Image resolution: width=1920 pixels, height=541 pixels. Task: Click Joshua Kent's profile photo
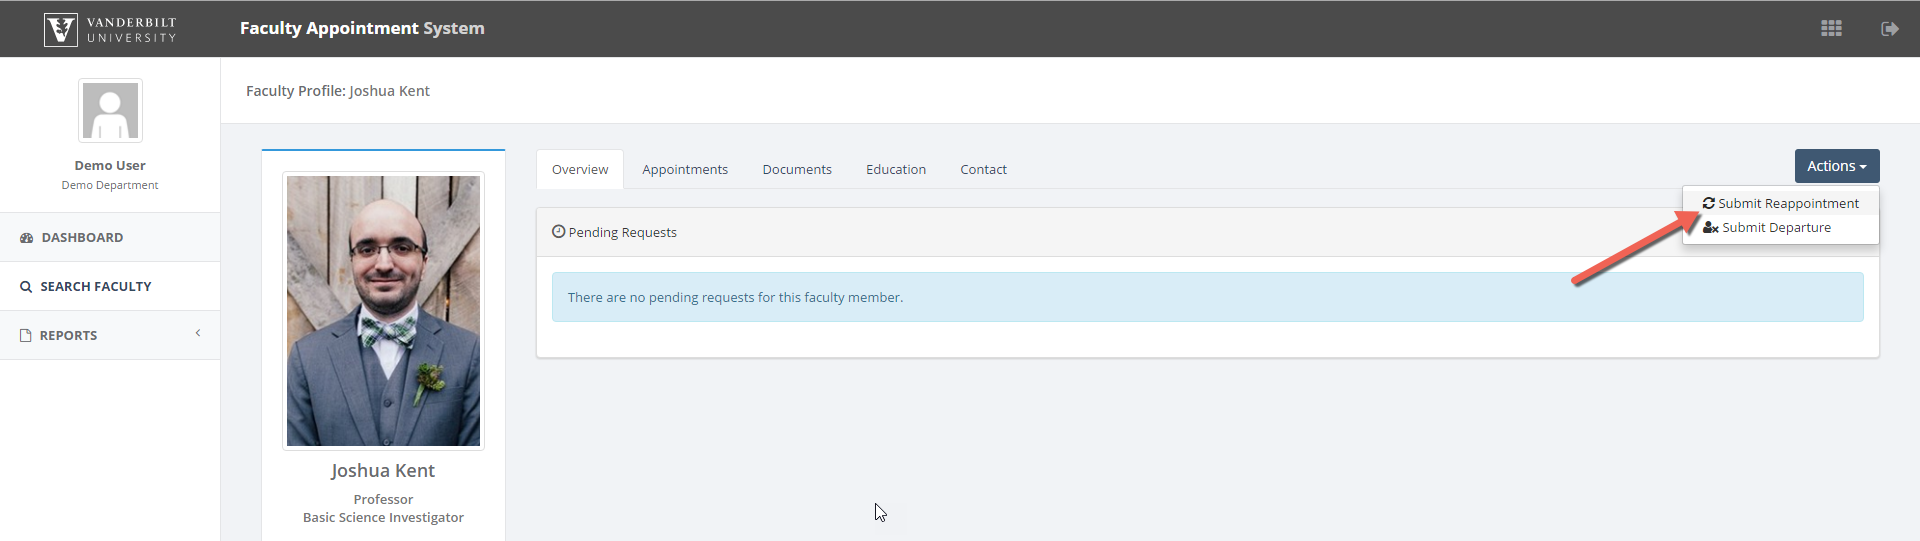[x=383, y=311]
